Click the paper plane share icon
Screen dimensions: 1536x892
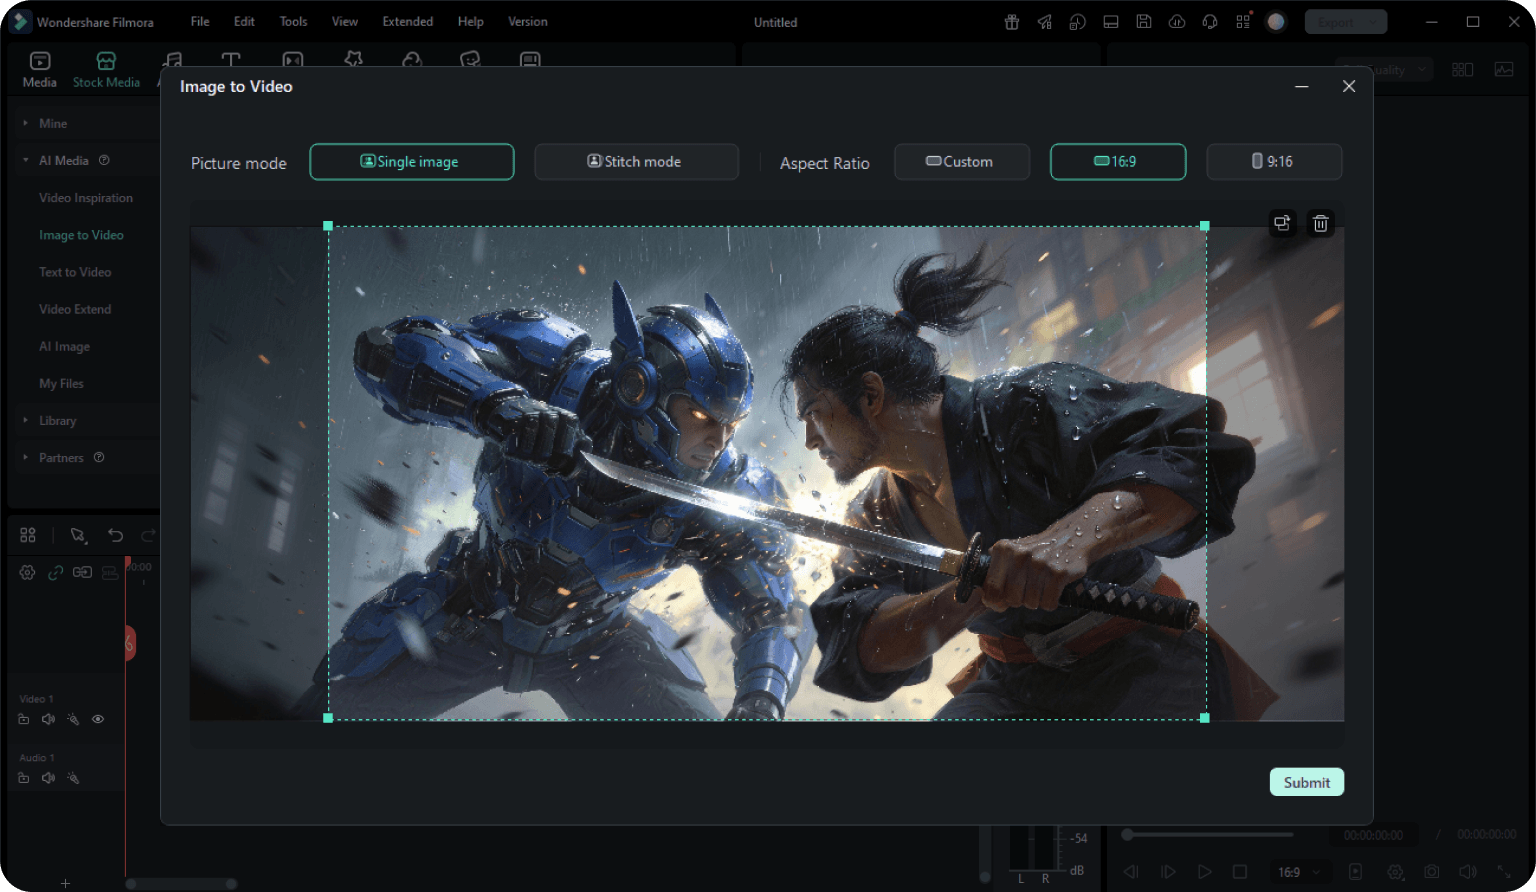[x=1045, y=22]
